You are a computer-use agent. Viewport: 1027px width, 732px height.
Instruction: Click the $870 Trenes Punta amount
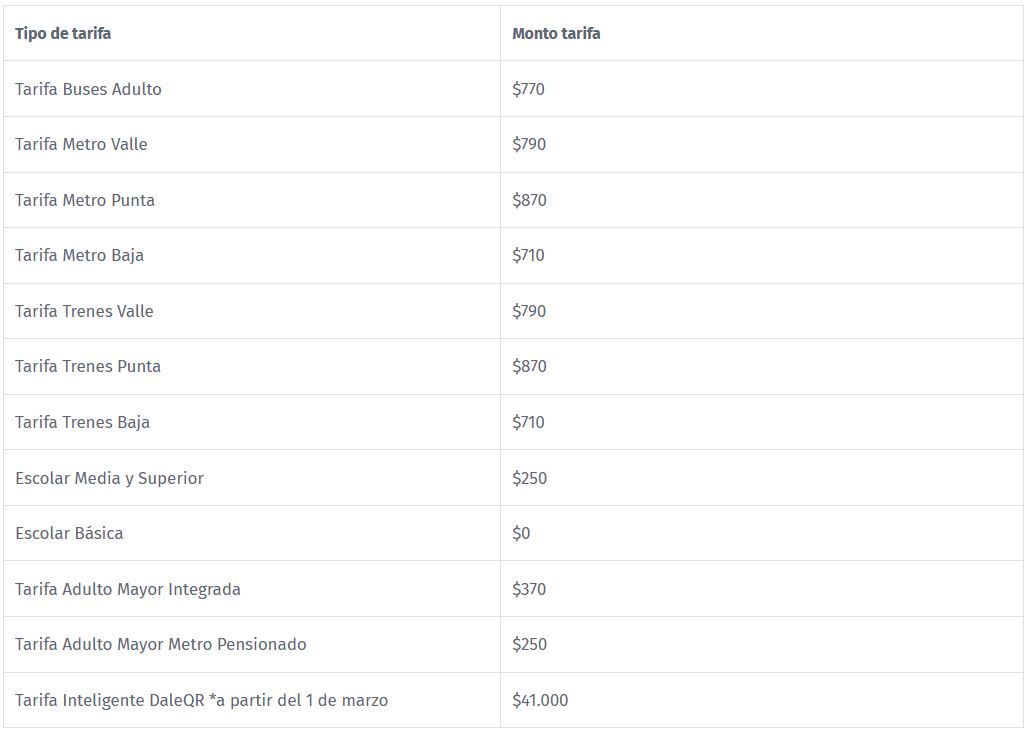[529, 366]
